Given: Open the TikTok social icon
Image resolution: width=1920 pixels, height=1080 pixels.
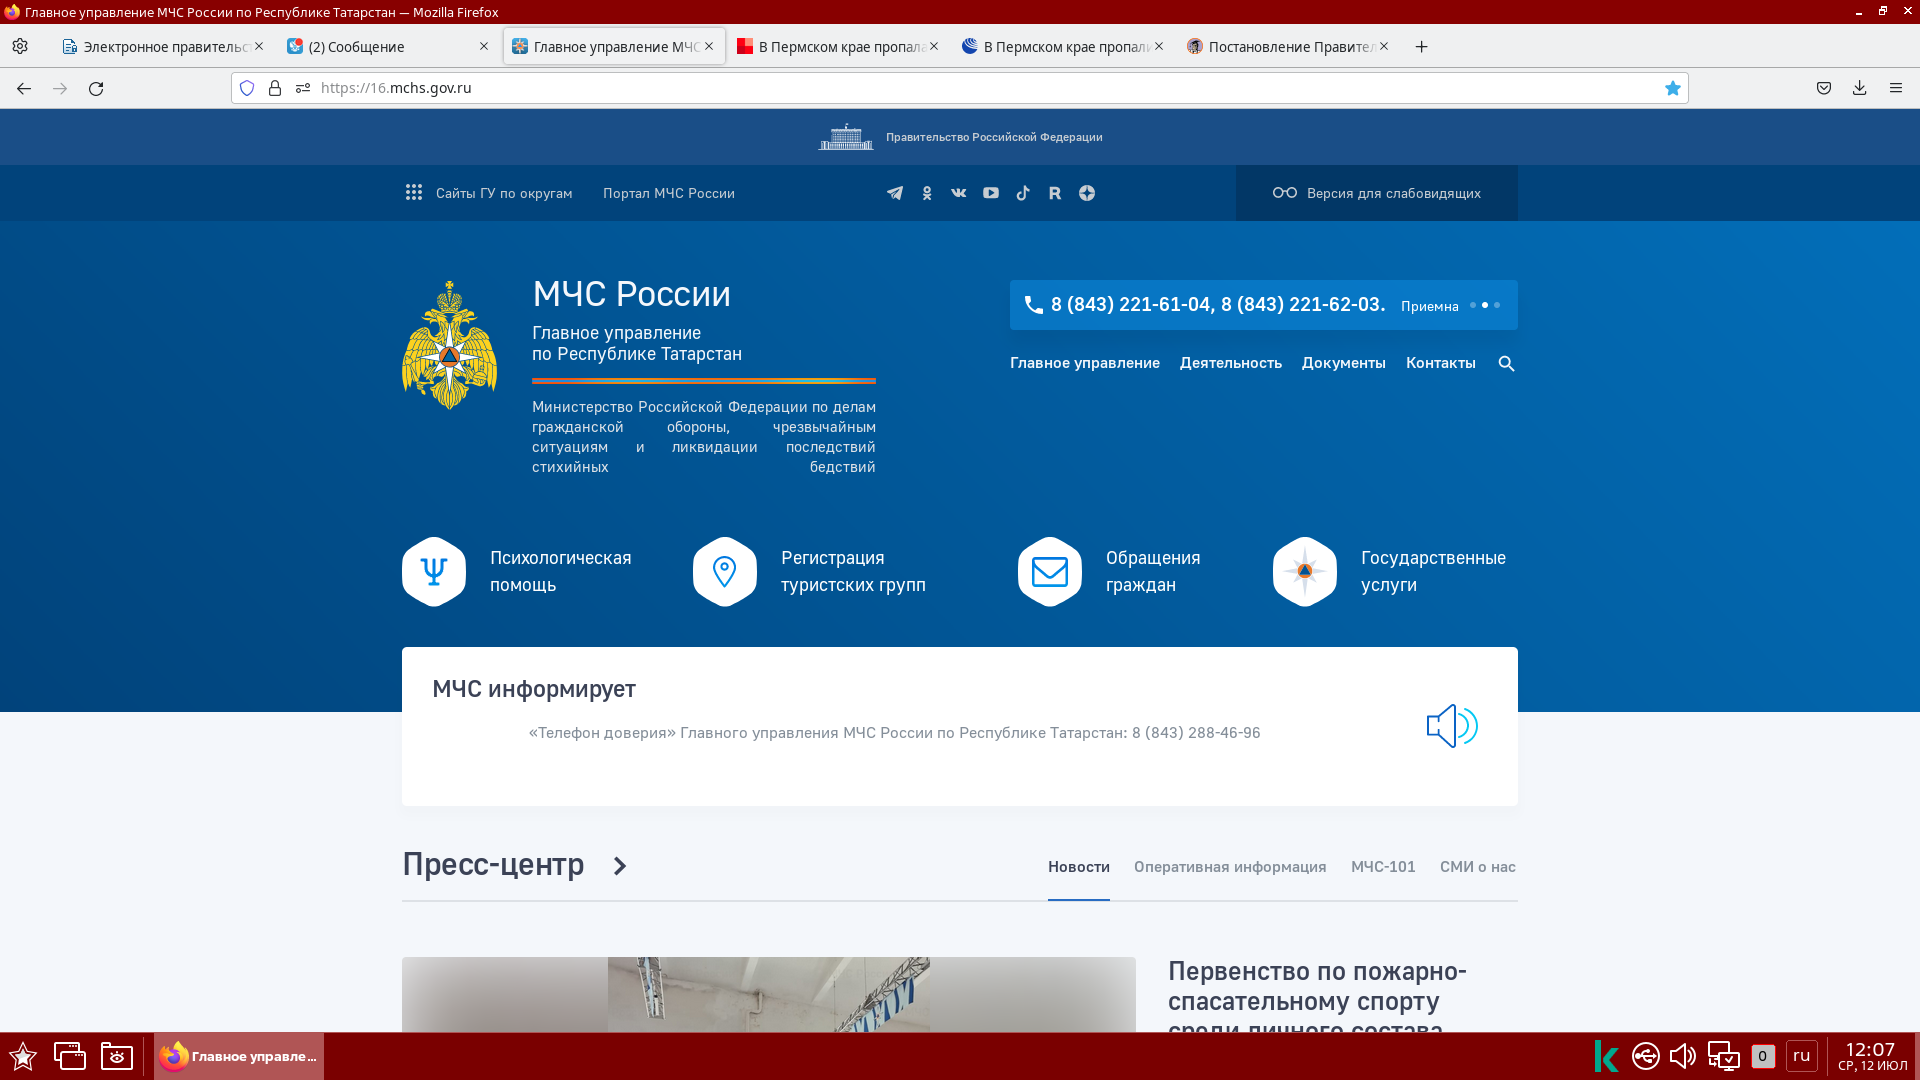Looking at the screenshot, I should click(x=1023, y=193).
